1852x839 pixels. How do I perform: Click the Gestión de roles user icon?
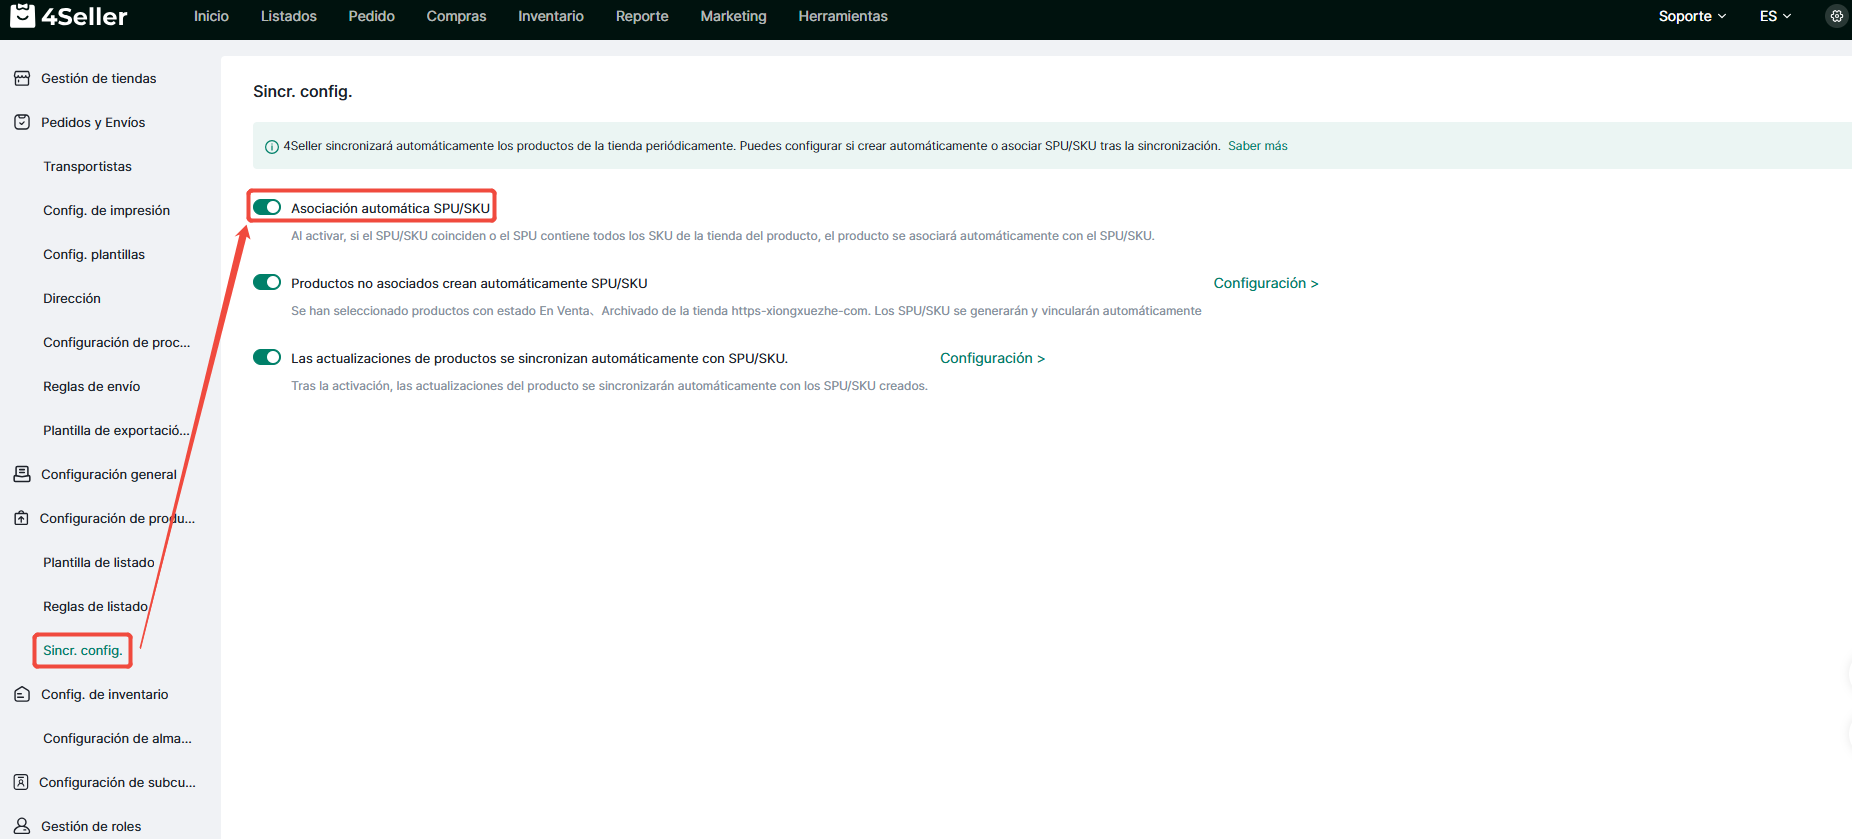point(22,826)
